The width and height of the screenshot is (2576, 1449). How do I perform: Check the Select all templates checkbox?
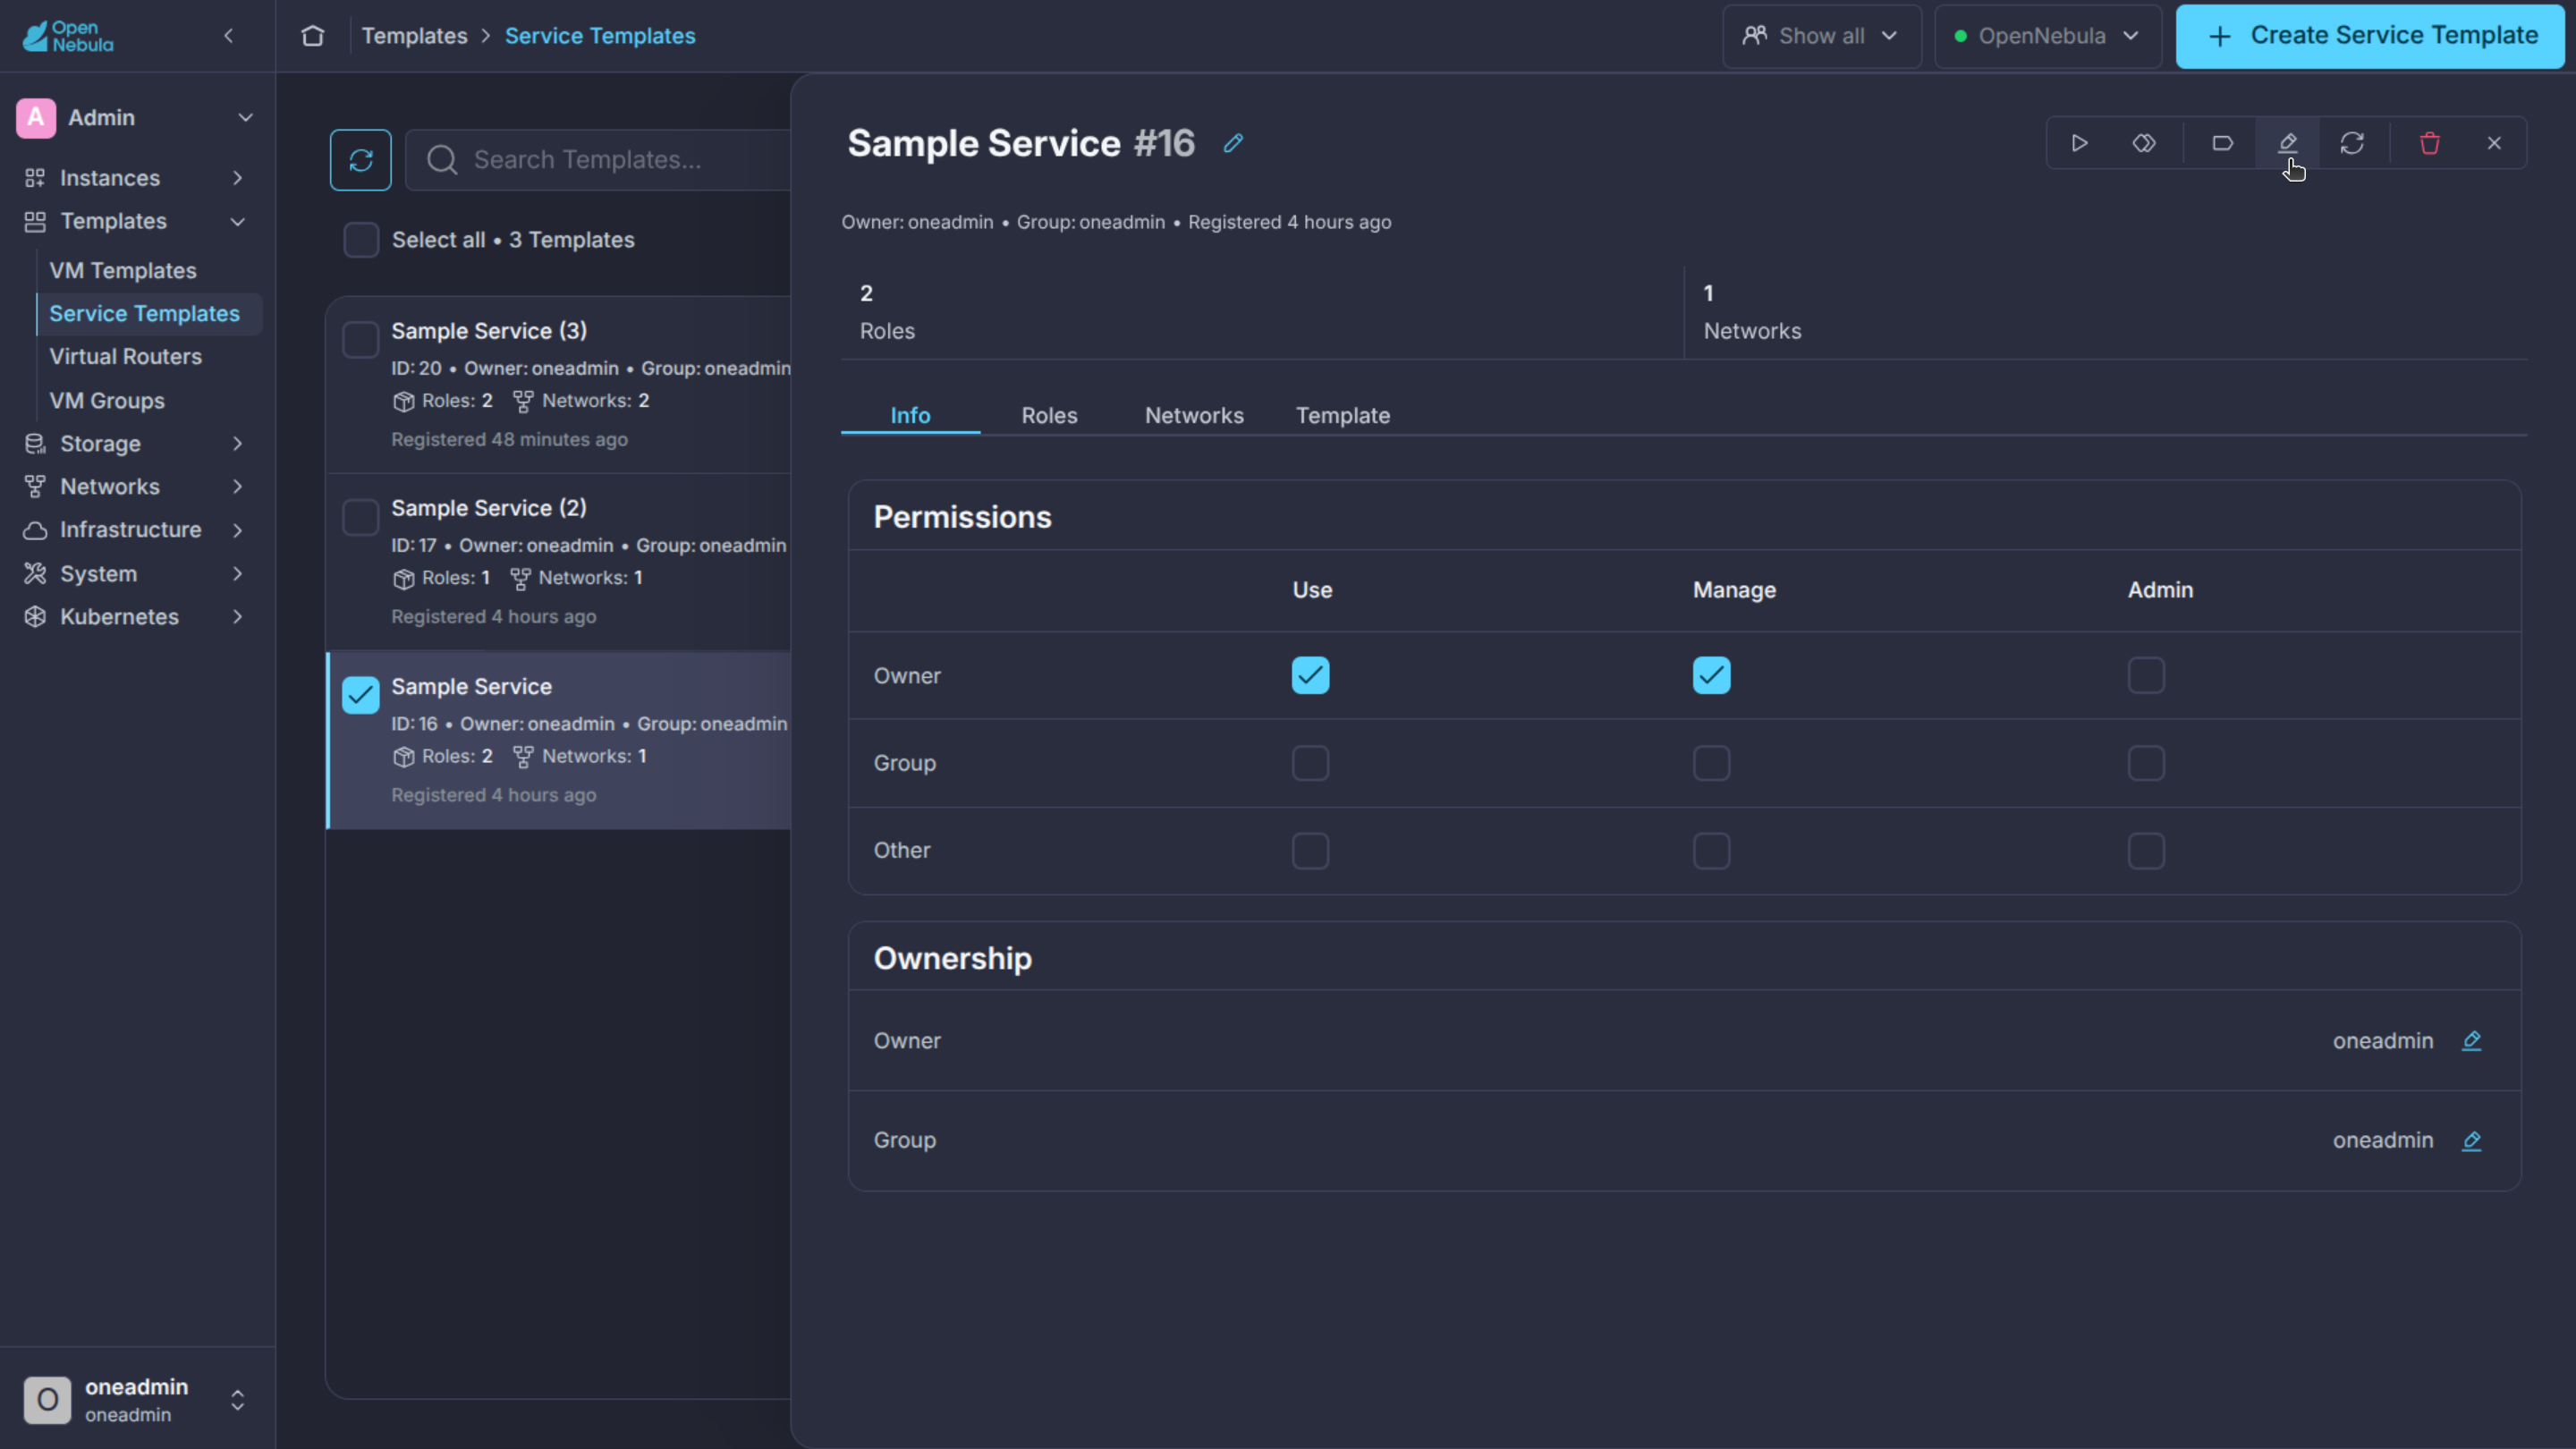click(361, 240)
